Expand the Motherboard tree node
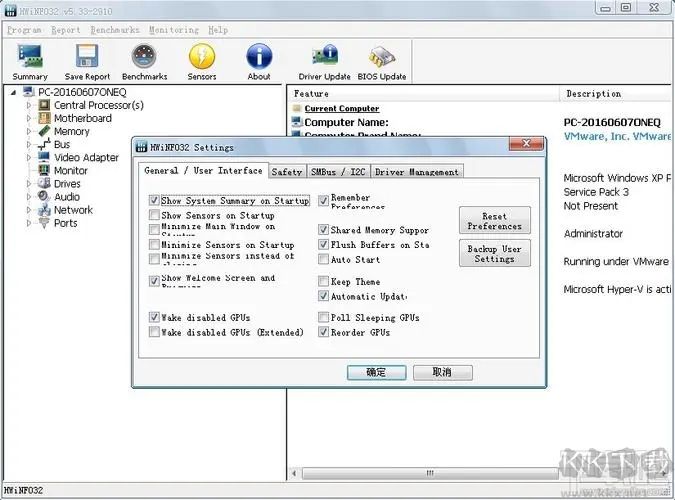This screenshot has height=500, width=675. (28, 118)
